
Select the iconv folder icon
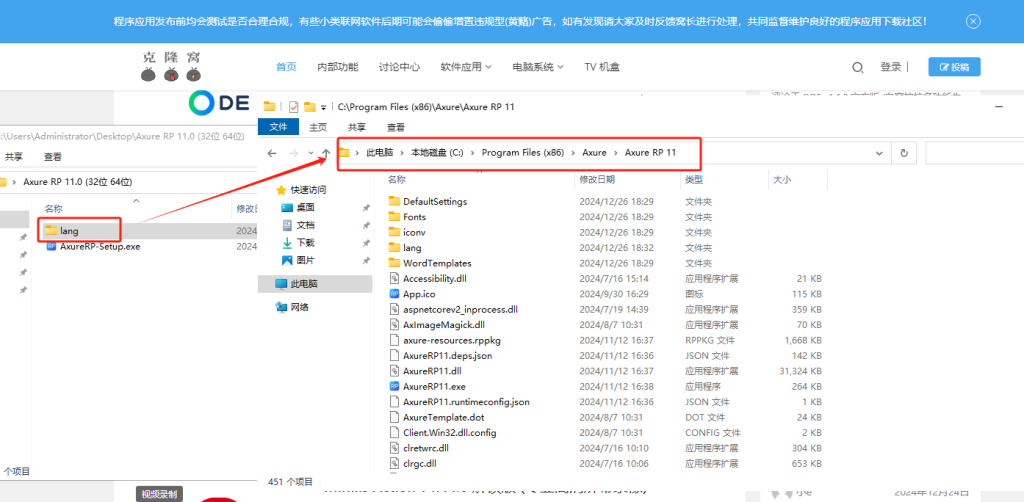coord(394,232)
